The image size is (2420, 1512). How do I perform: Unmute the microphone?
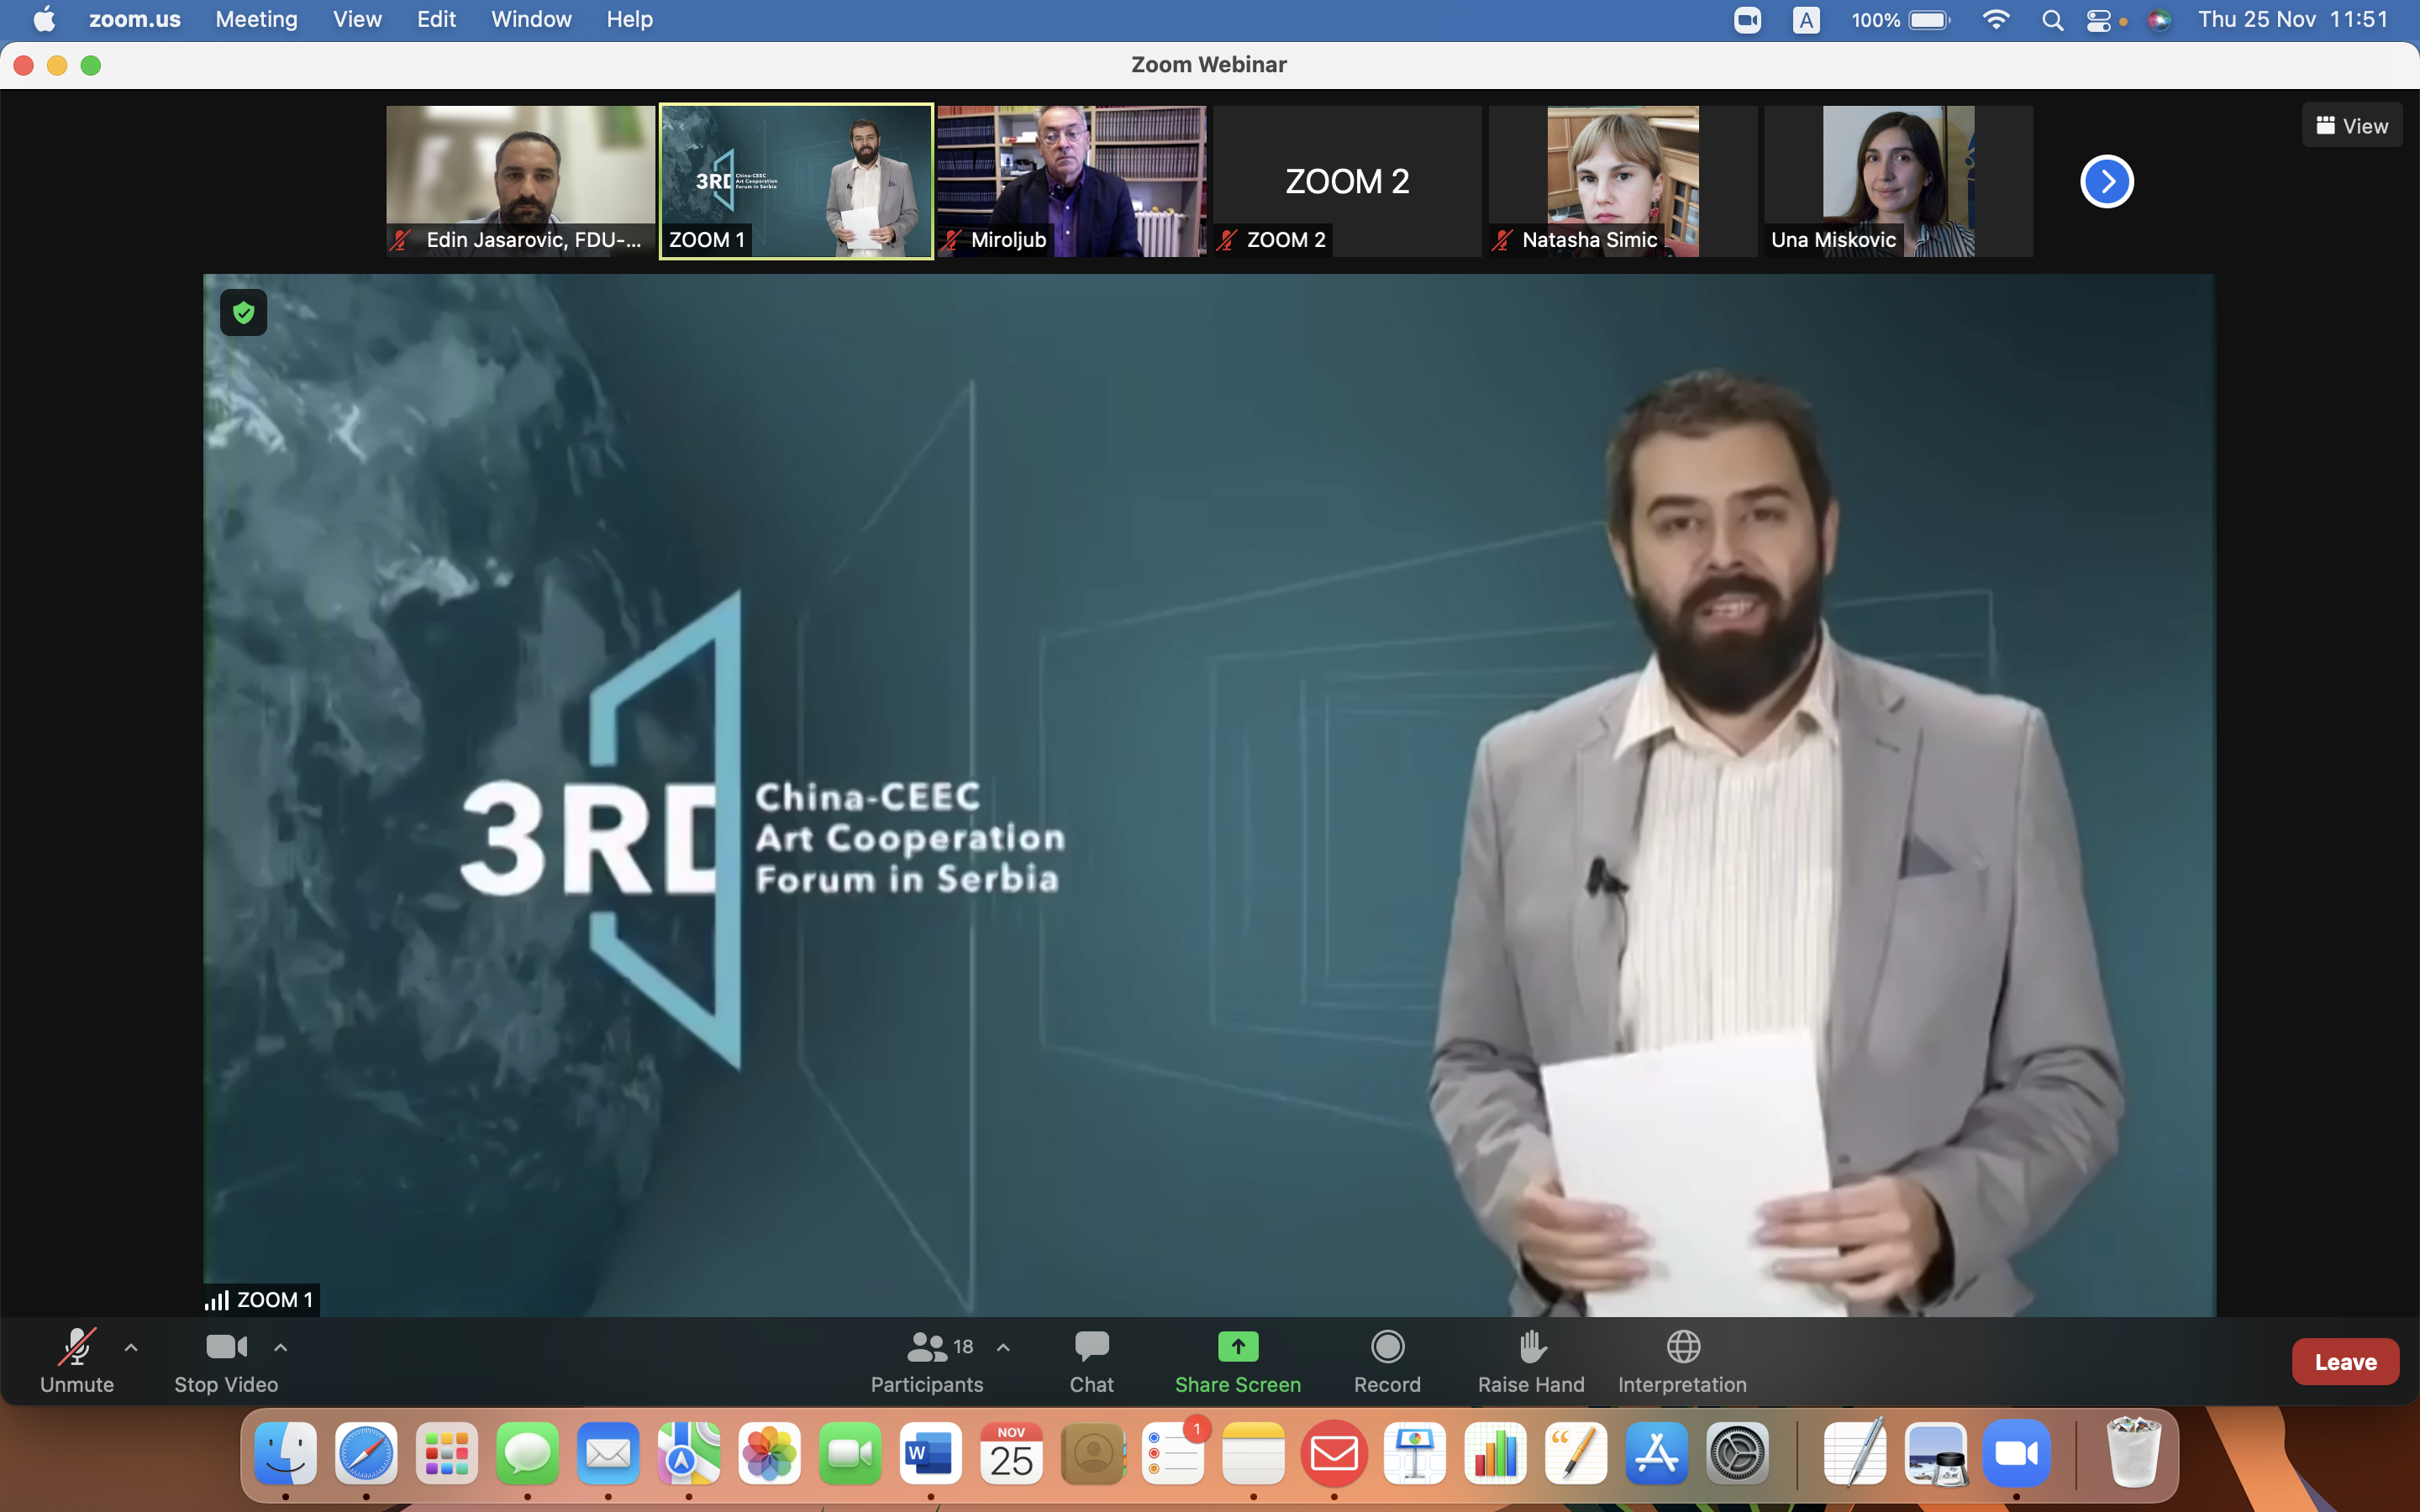point(77,1361)
